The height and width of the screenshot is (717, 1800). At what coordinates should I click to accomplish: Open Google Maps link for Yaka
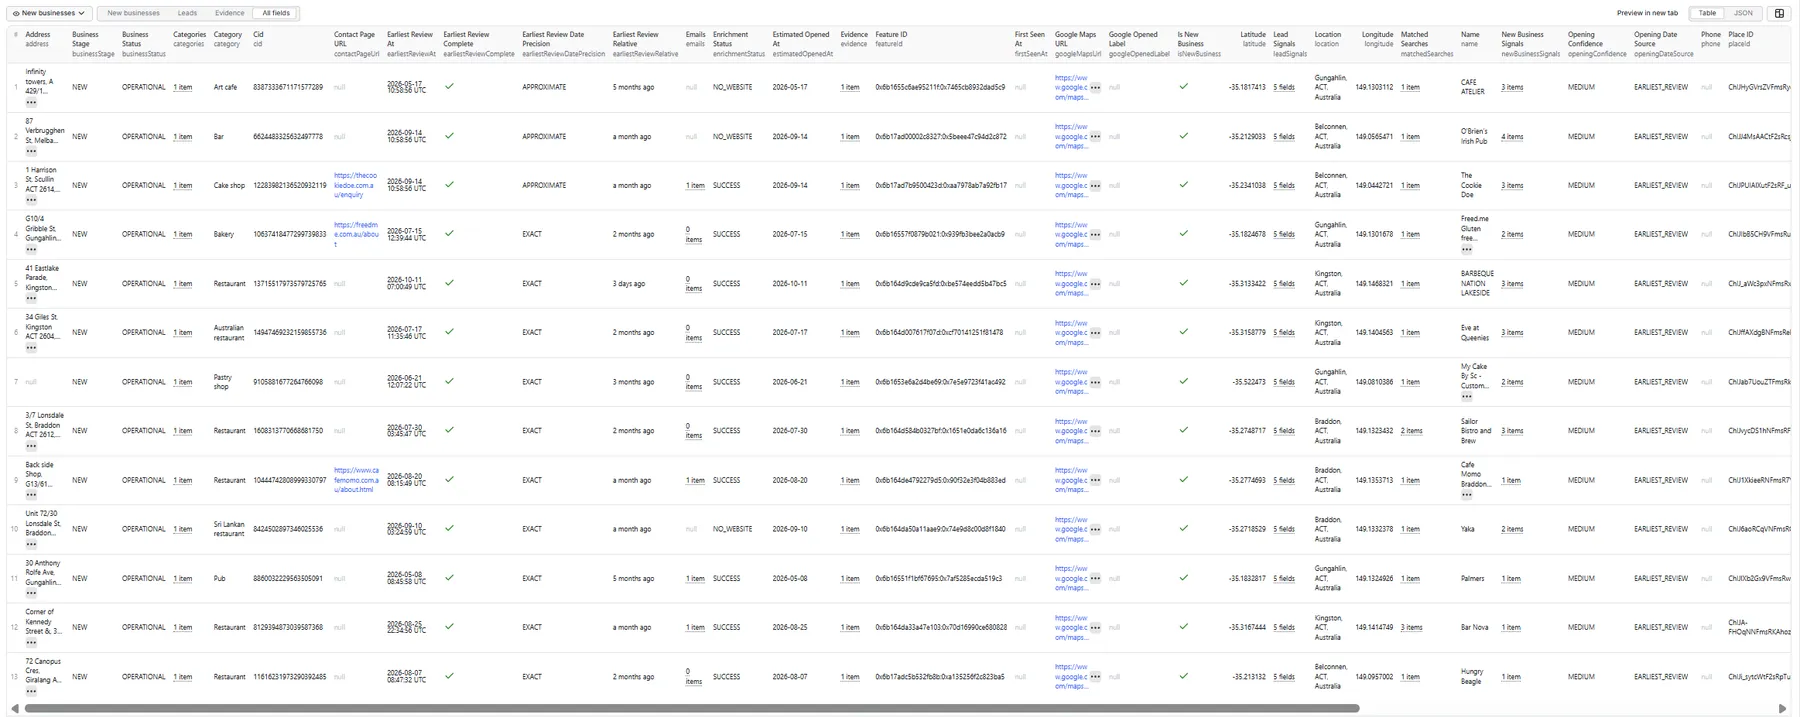point(1071,529)
